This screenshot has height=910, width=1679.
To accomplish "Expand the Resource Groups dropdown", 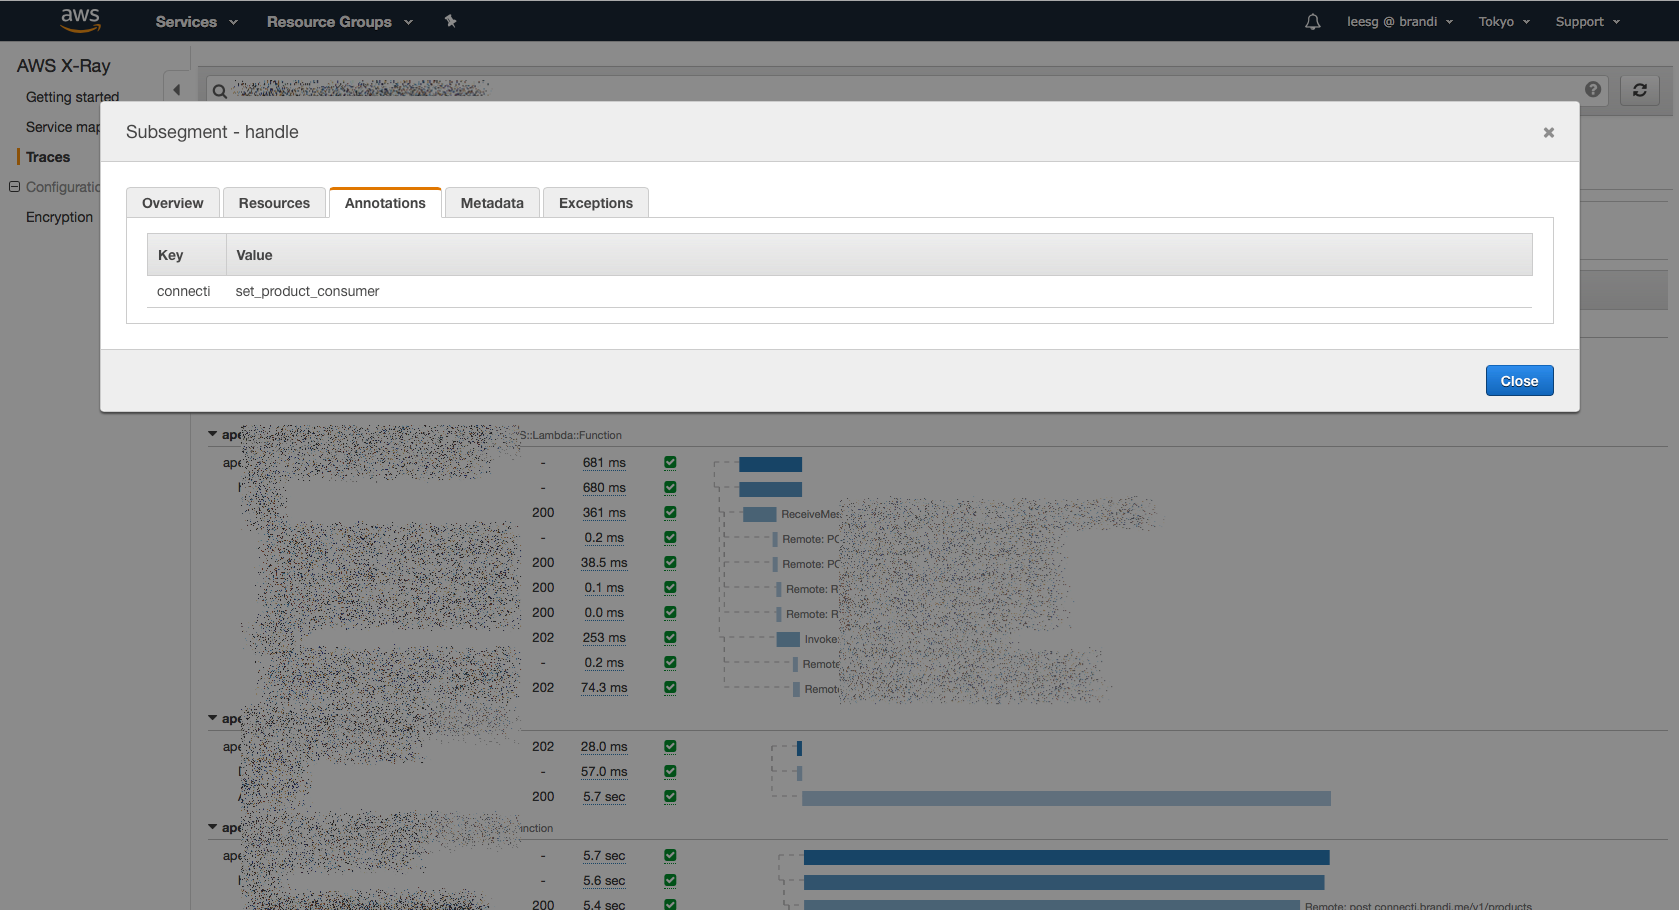I will (339, 22).
